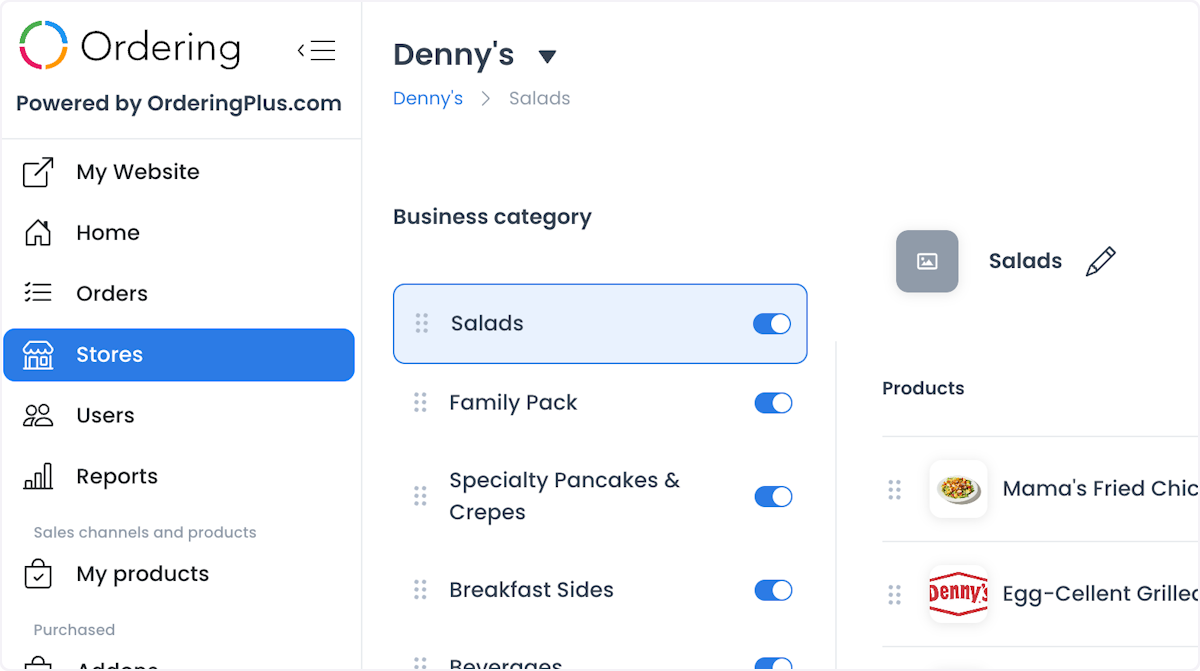Click the Salads breadcrumb text
1200x671 pixels.
[x=540, y=98]
